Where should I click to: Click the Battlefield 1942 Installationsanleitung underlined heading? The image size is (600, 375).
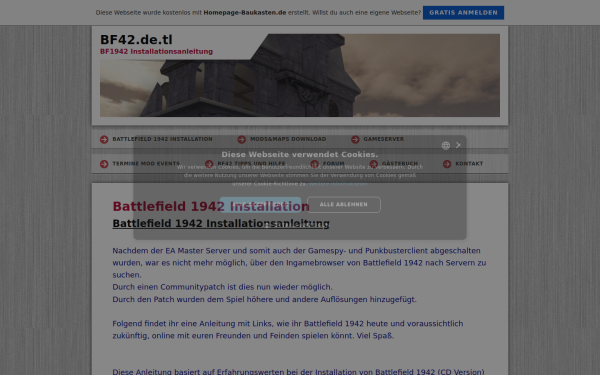(221, 223)
